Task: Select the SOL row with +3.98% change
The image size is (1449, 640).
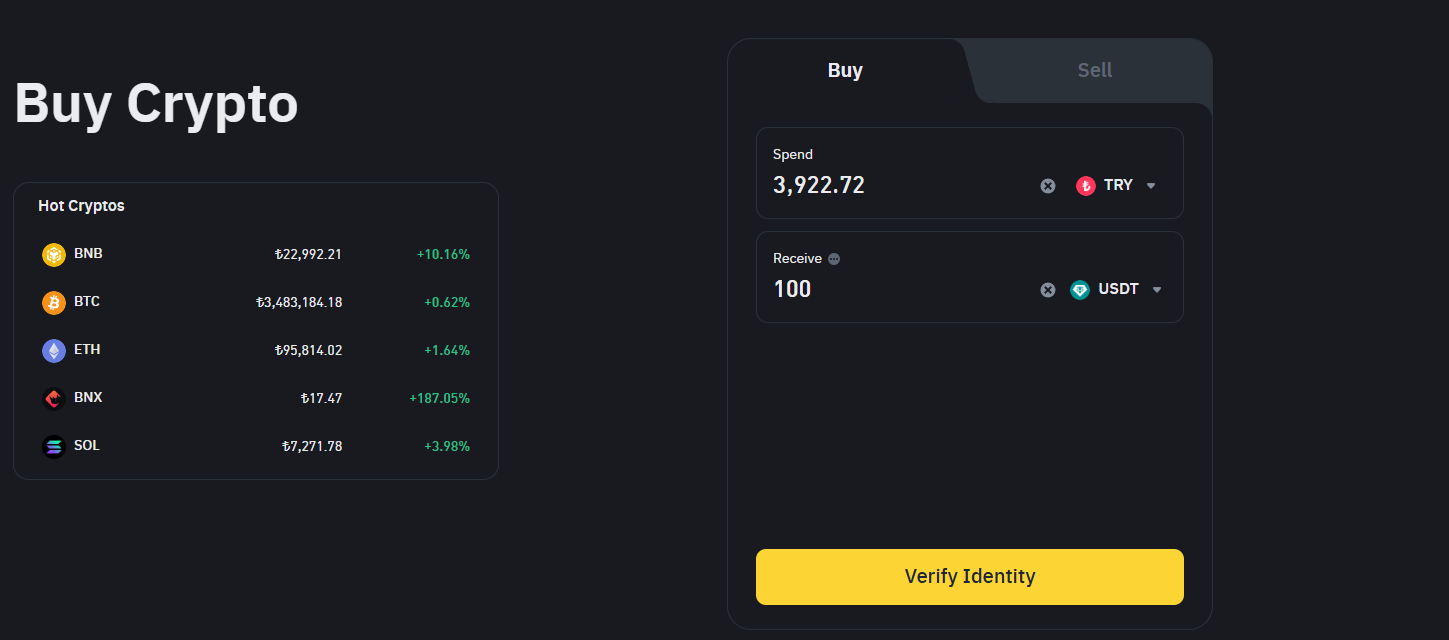Action: tap(255, 446)
